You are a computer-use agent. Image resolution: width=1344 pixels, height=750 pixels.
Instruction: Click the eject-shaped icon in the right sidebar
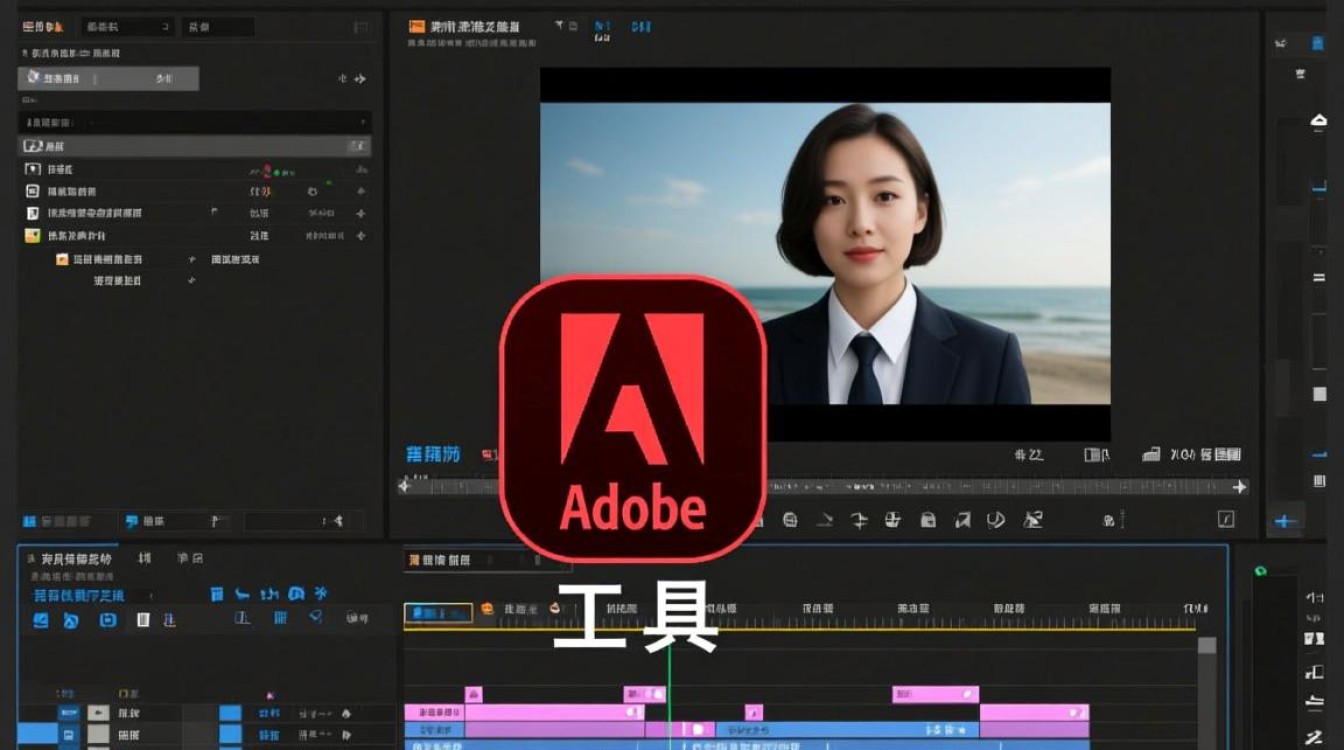tap(1318, 122)
